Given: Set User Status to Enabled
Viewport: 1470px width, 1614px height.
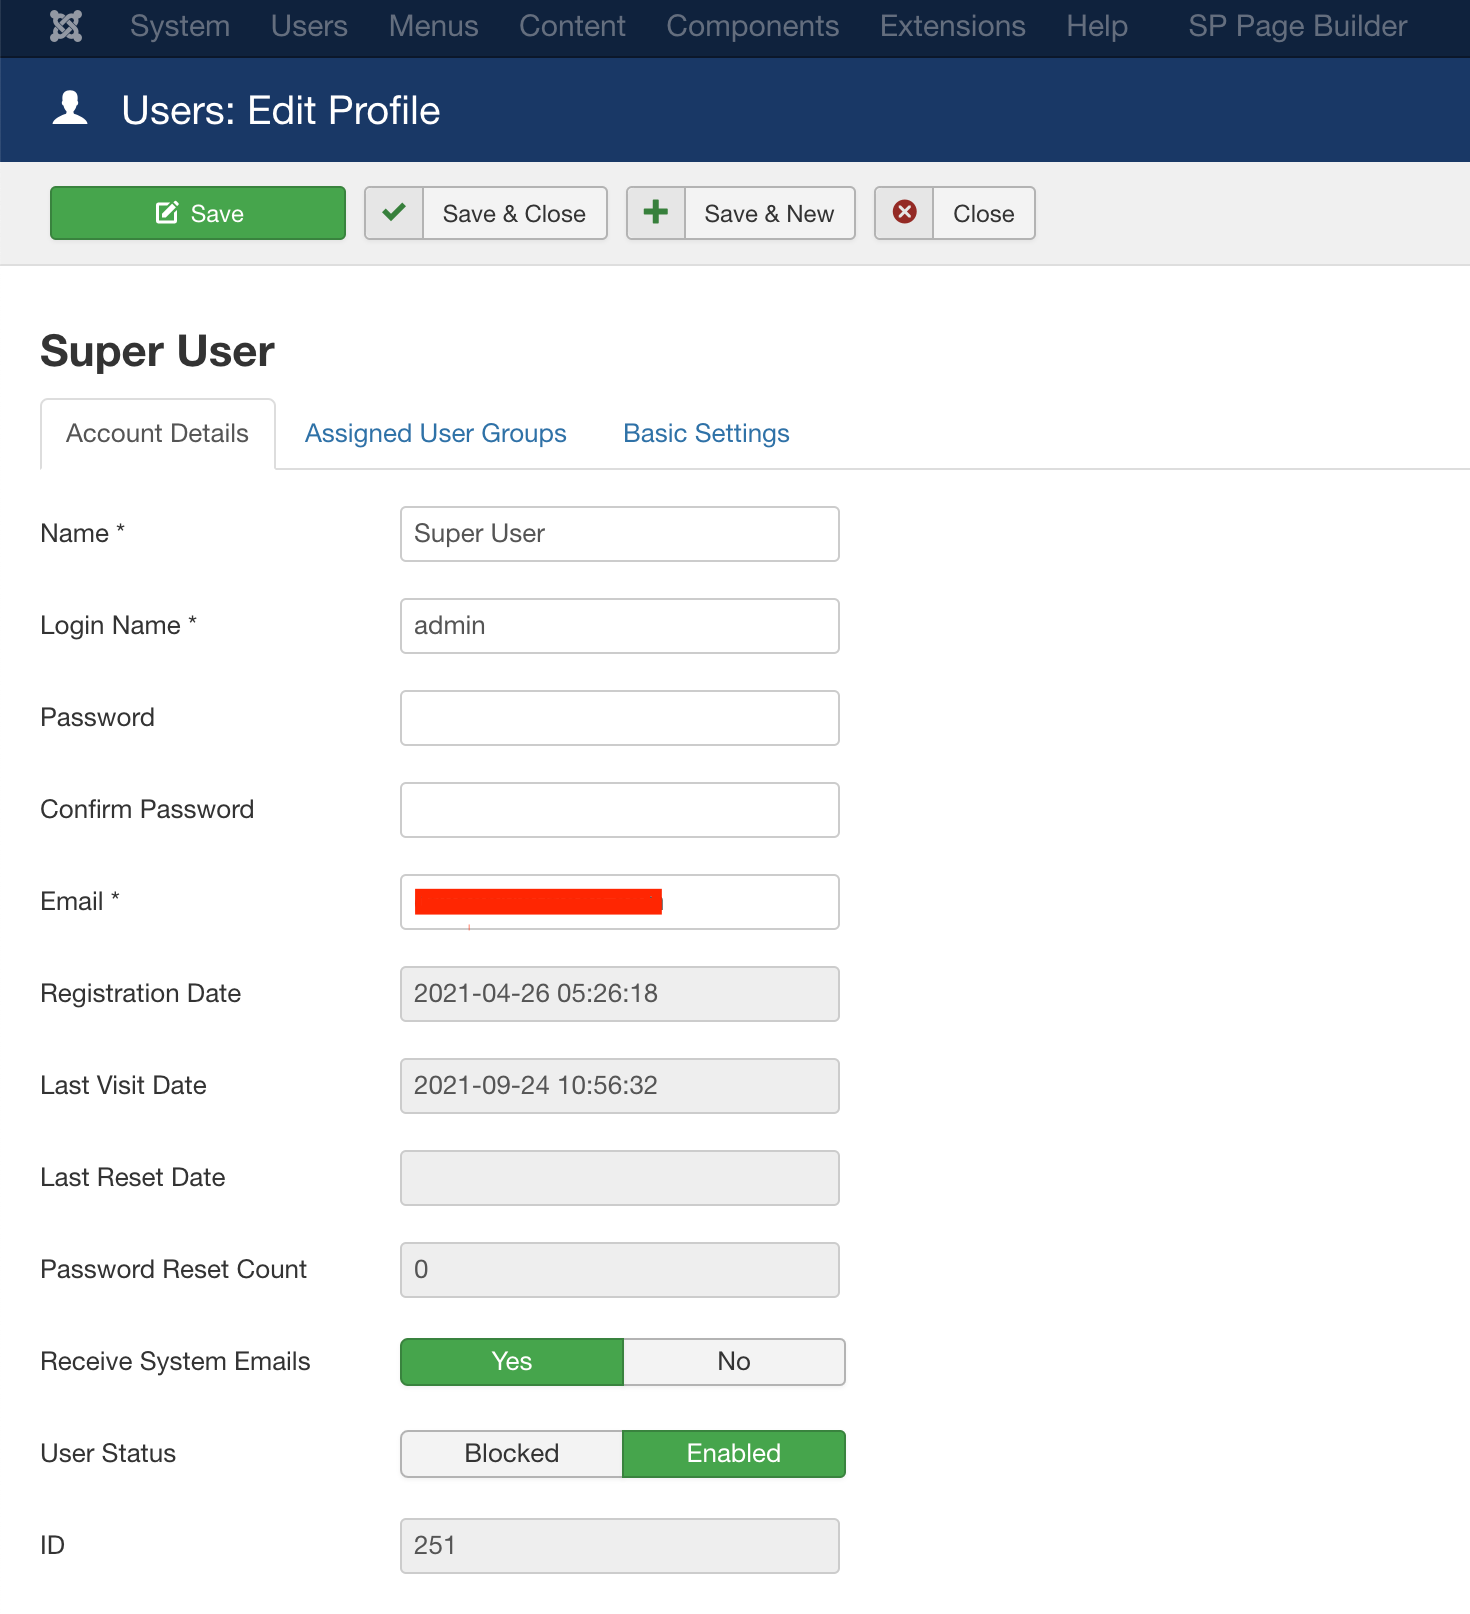Looking at the screenshot, I should (734, 1454).
